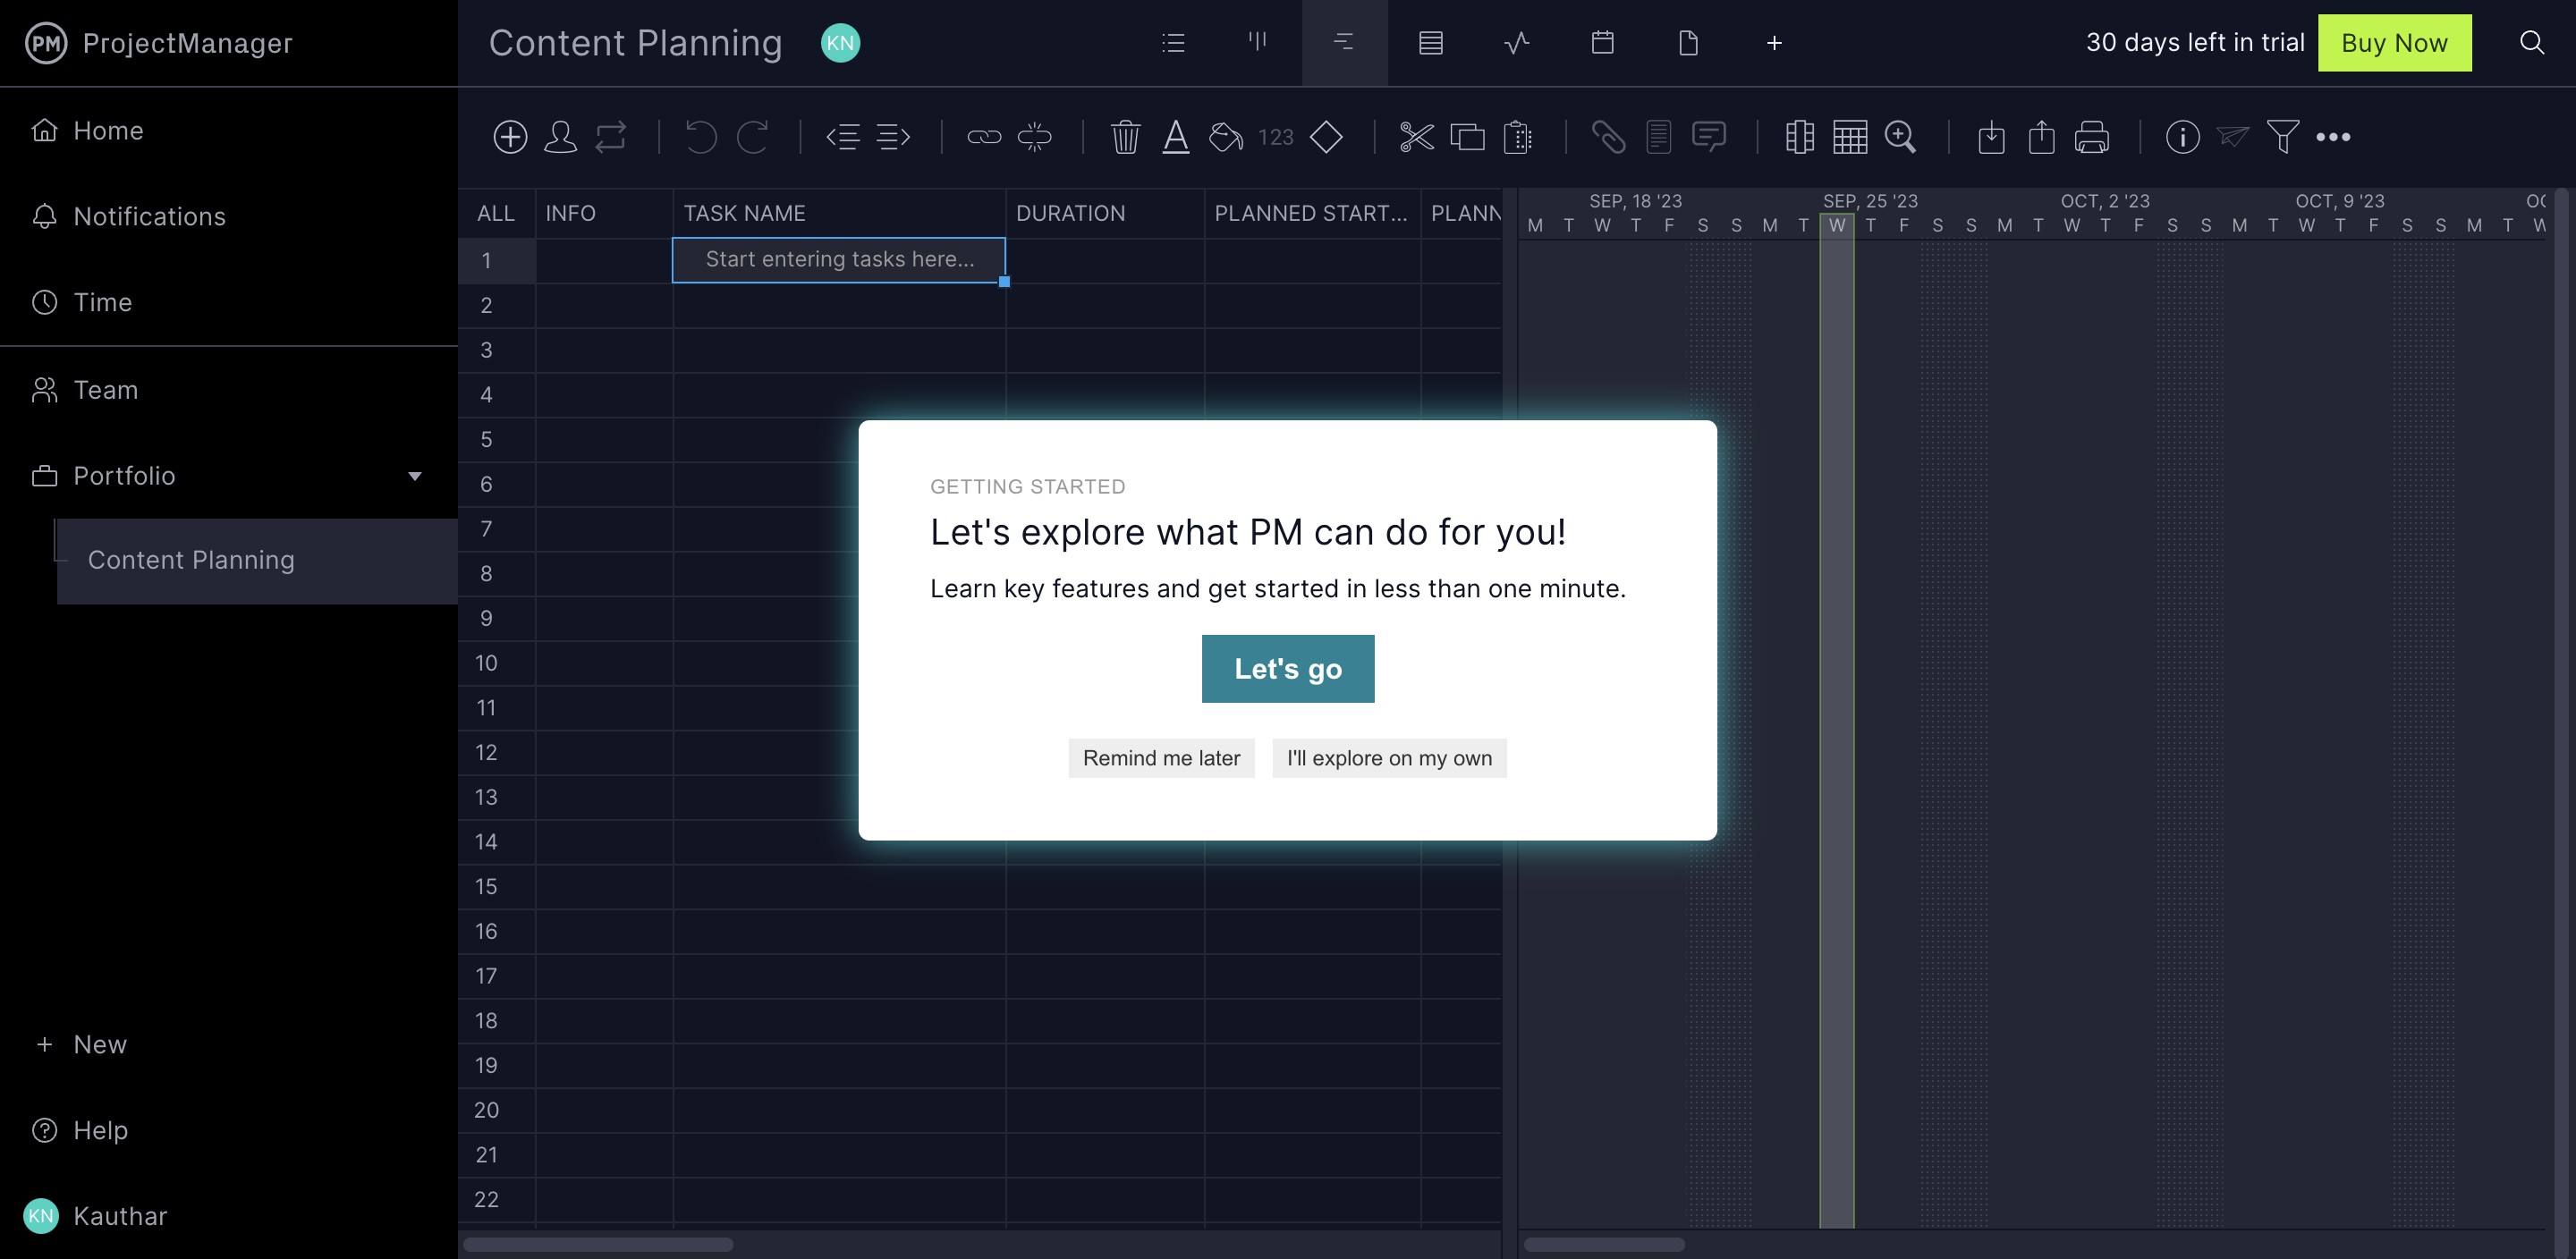Switch to the calendar view tab

pos(1602,43)
